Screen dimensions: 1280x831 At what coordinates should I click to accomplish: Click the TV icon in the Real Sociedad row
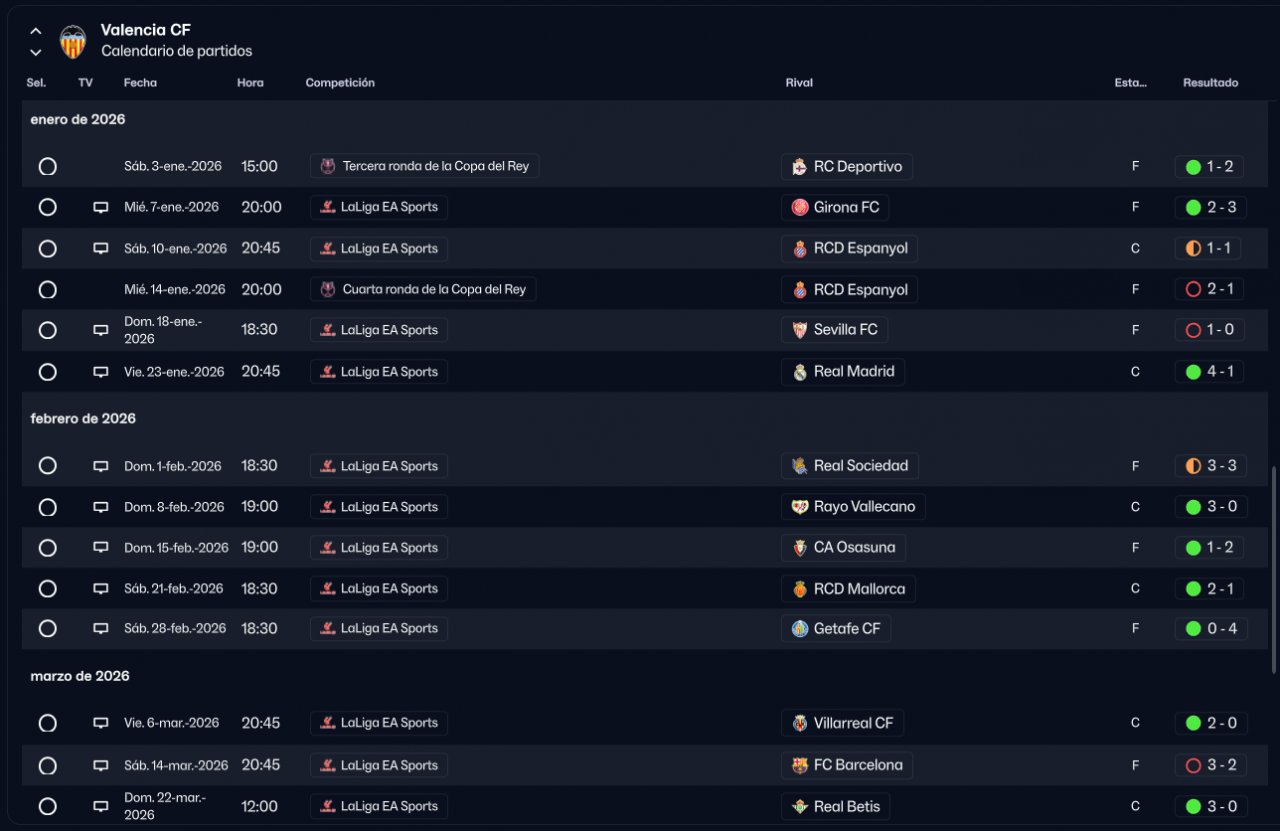(101, 466)
